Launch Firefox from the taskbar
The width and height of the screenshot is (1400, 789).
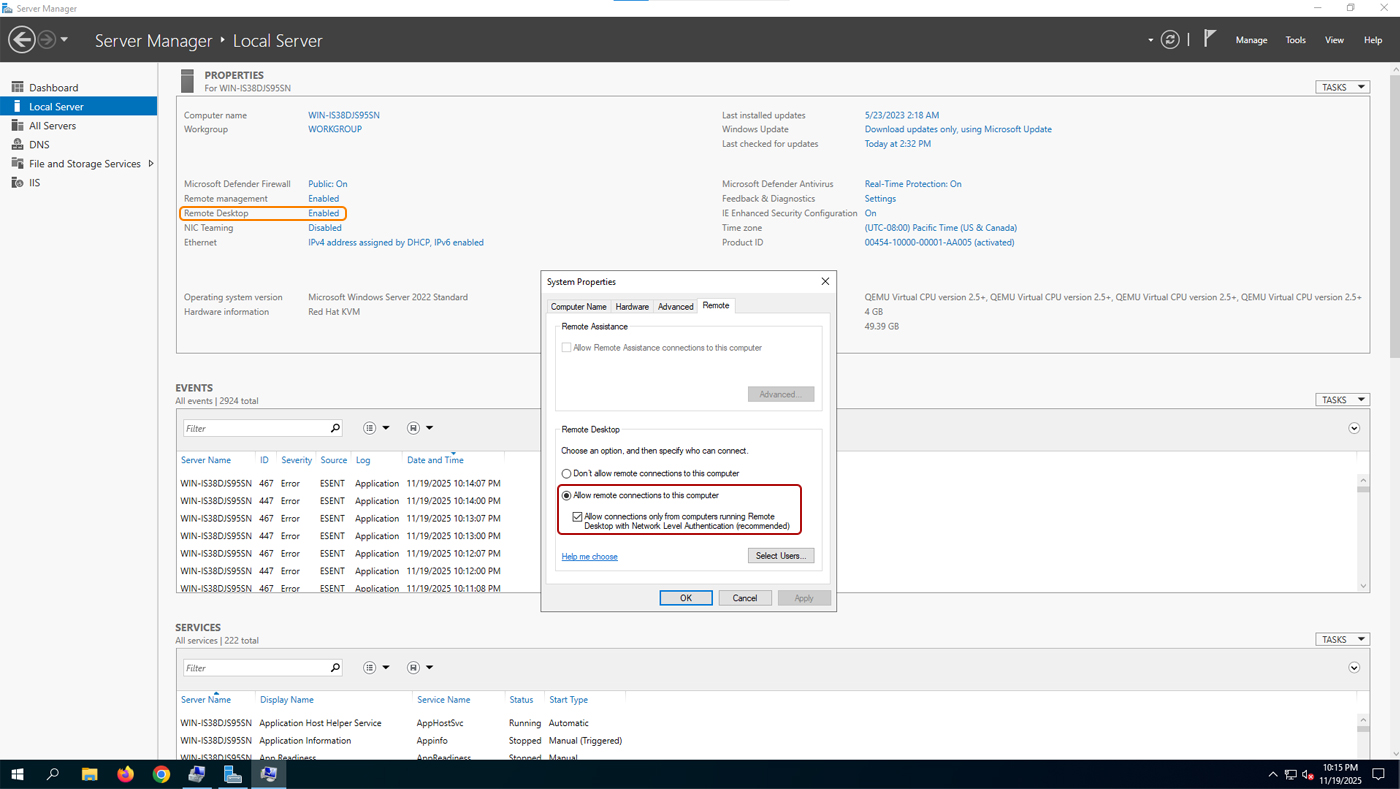click(x=125, y=773)
